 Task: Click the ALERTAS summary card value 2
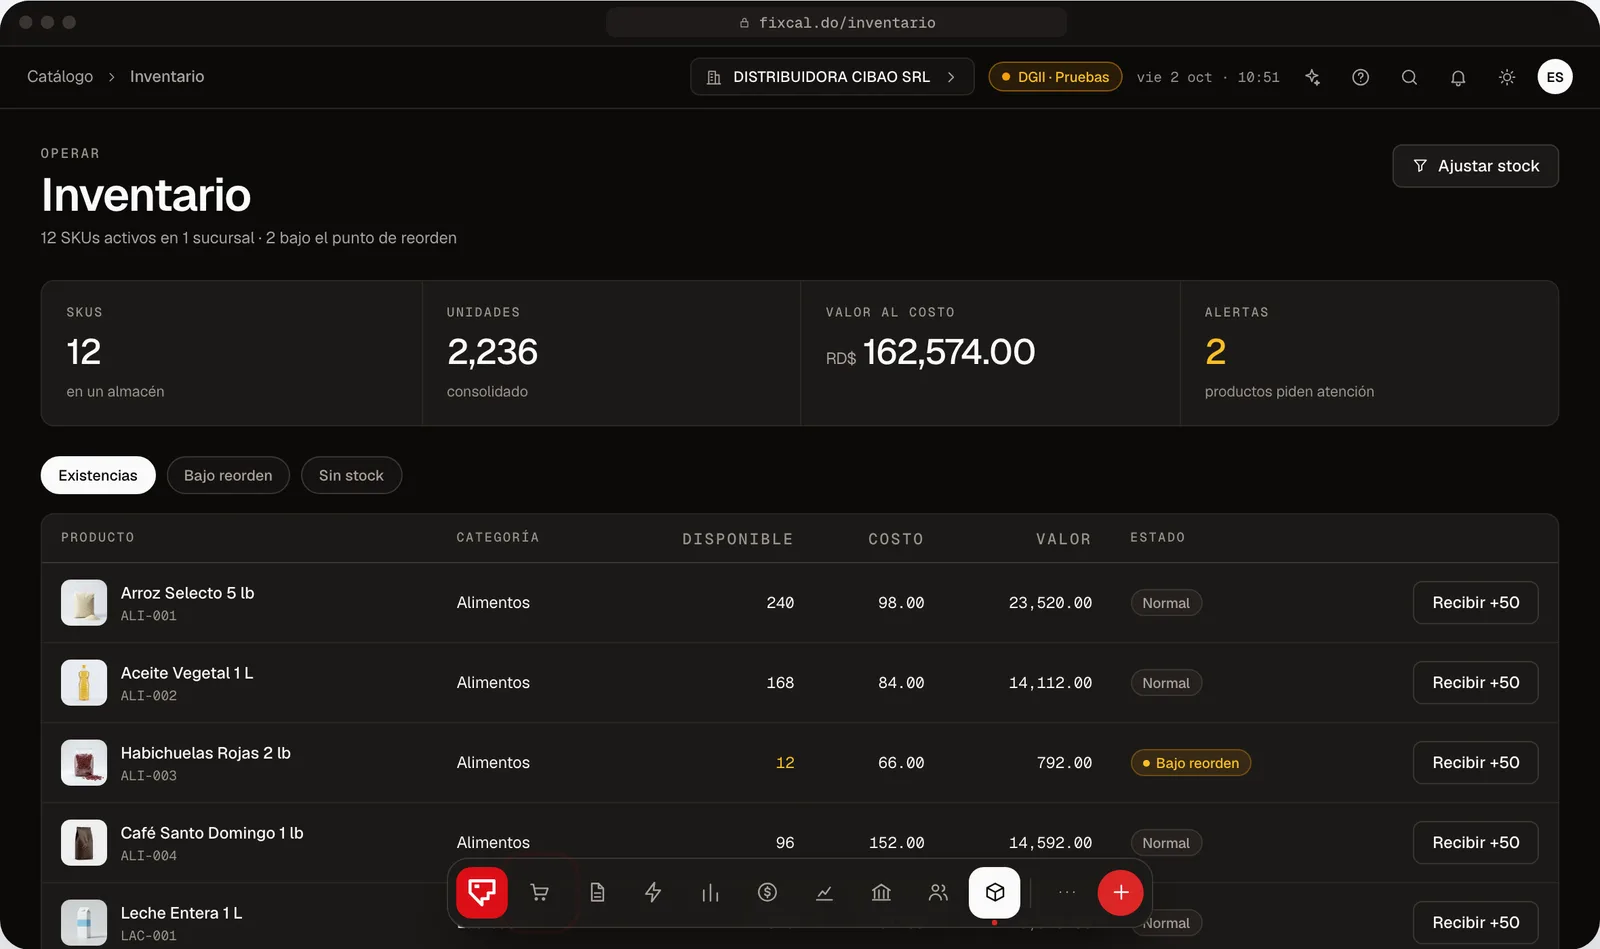(x=1216, y=352)
